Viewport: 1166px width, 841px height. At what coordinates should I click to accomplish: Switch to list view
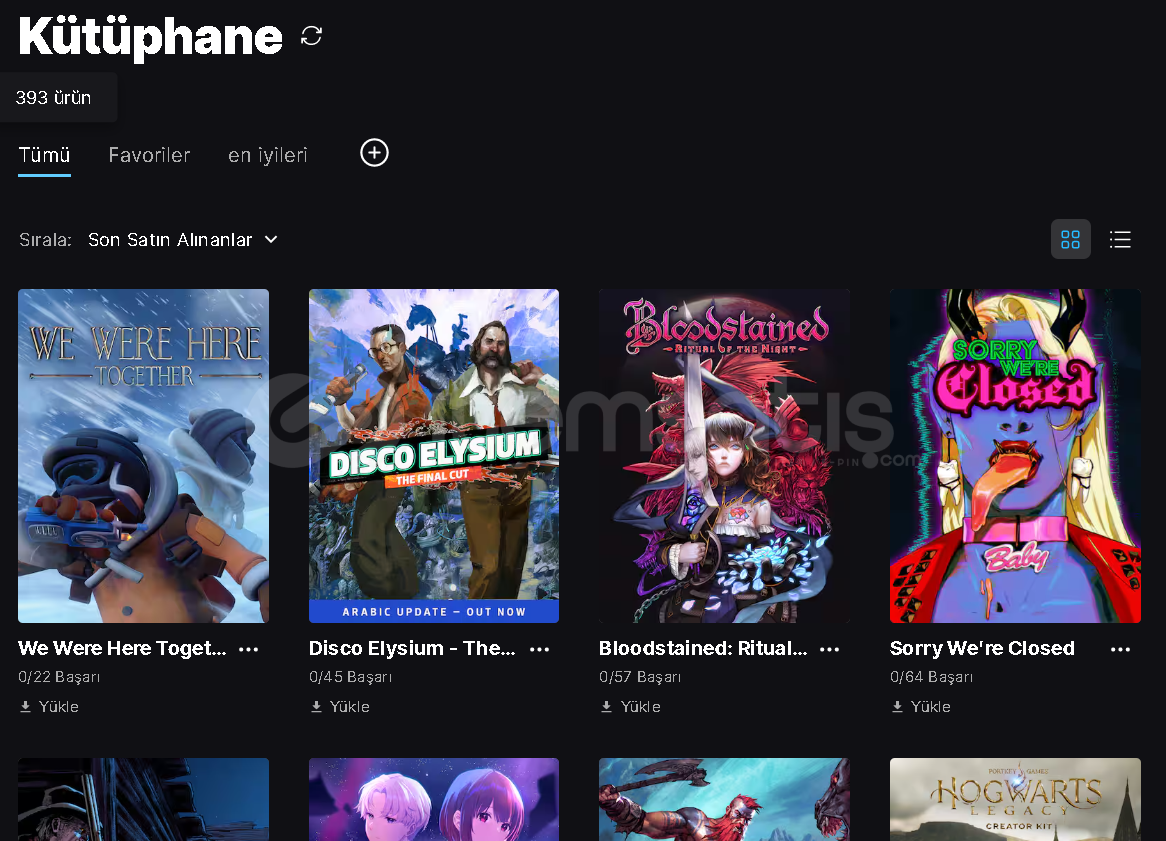(1120, 239)
